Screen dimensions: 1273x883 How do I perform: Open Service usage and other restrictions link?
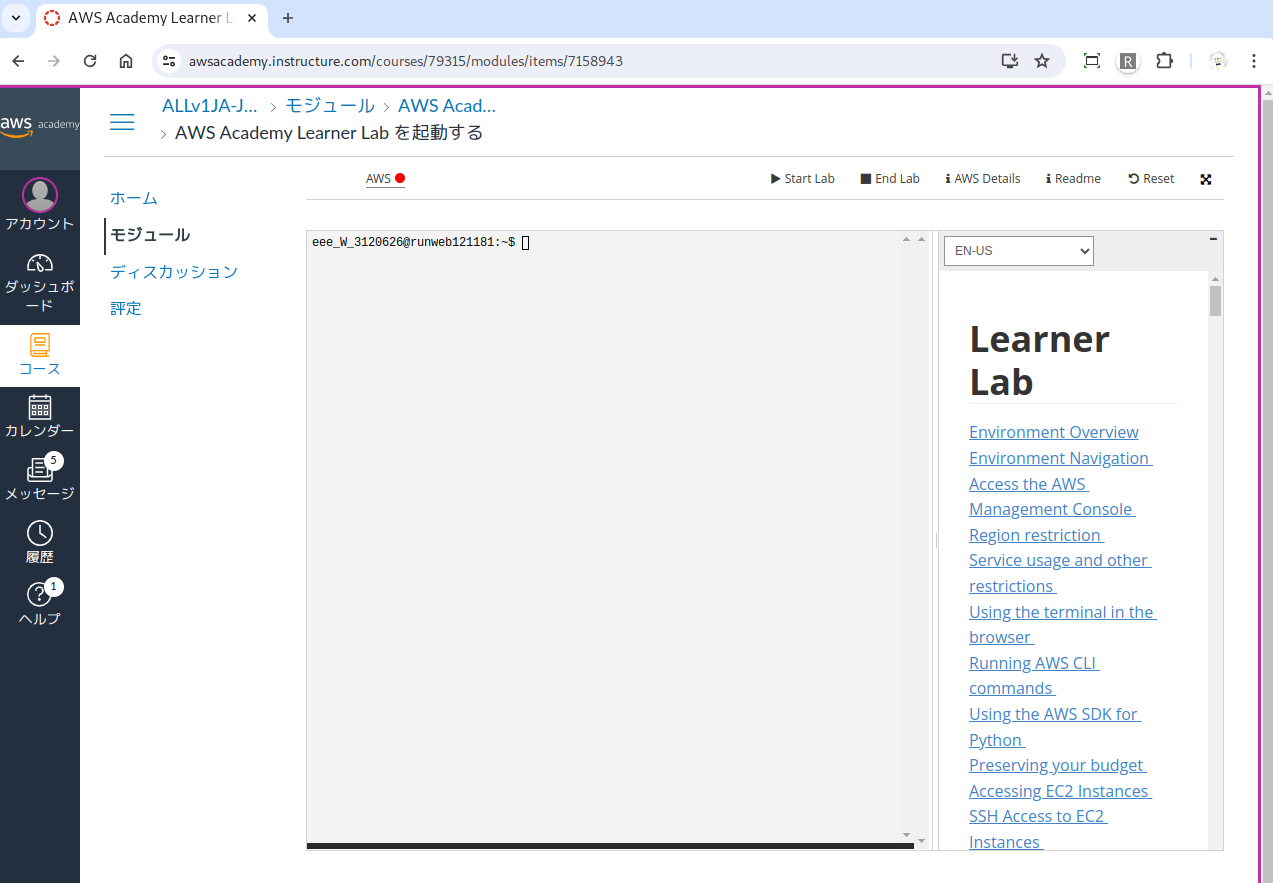point(1060,573)
